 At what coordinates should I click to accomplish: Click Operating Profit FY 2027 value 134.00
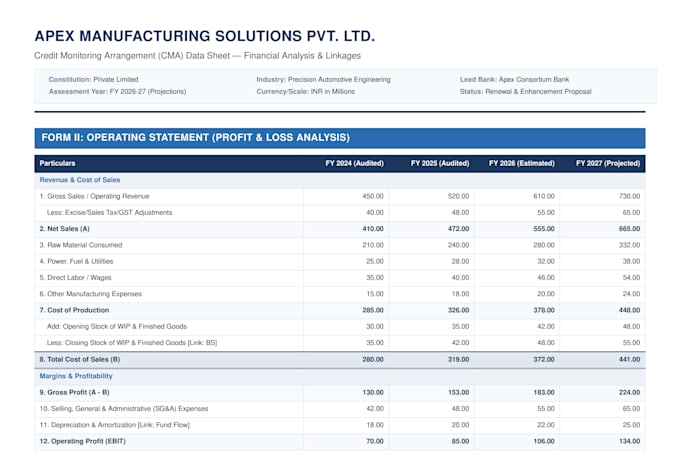[629, 441]
